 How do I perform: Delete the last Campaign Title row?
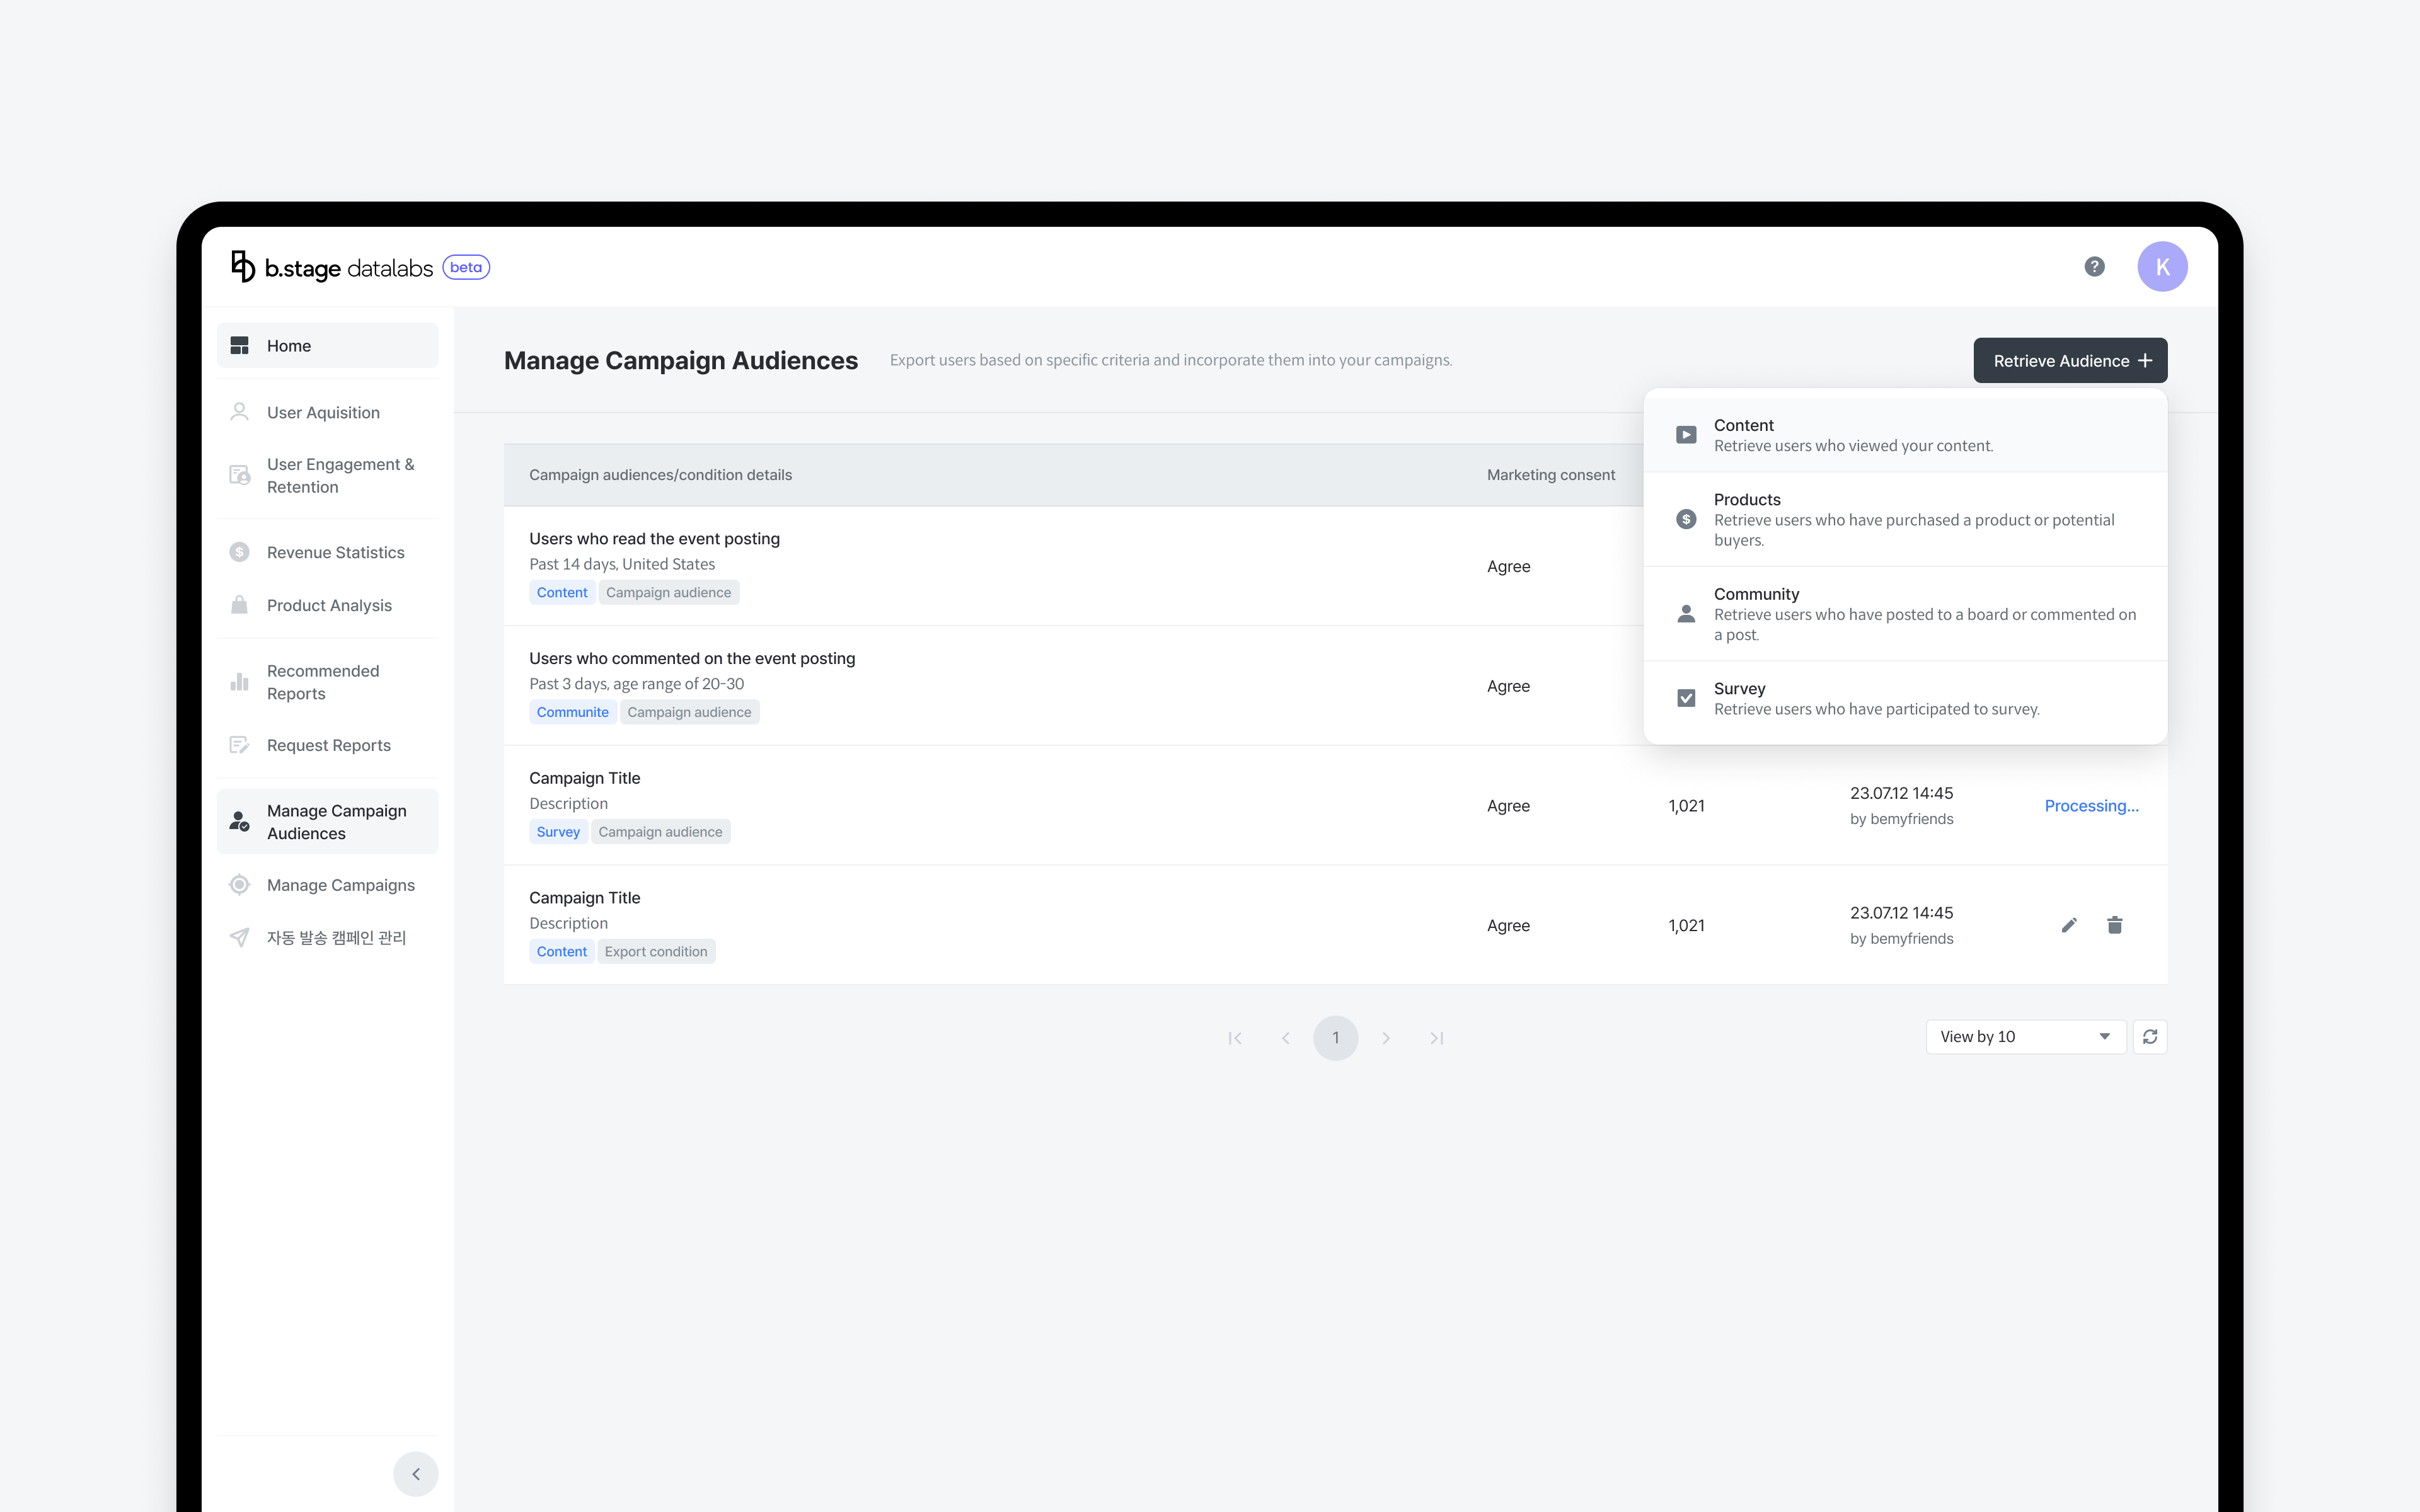(x=2115, y=925)
